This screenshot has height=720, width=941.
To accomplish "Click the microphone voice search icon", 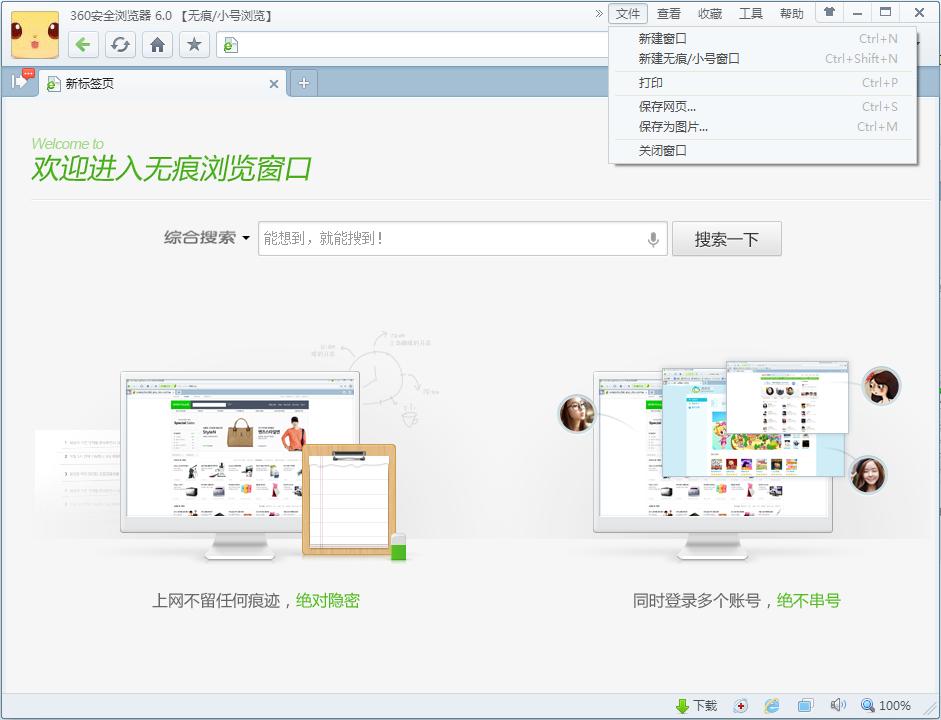I will (653, 239).
